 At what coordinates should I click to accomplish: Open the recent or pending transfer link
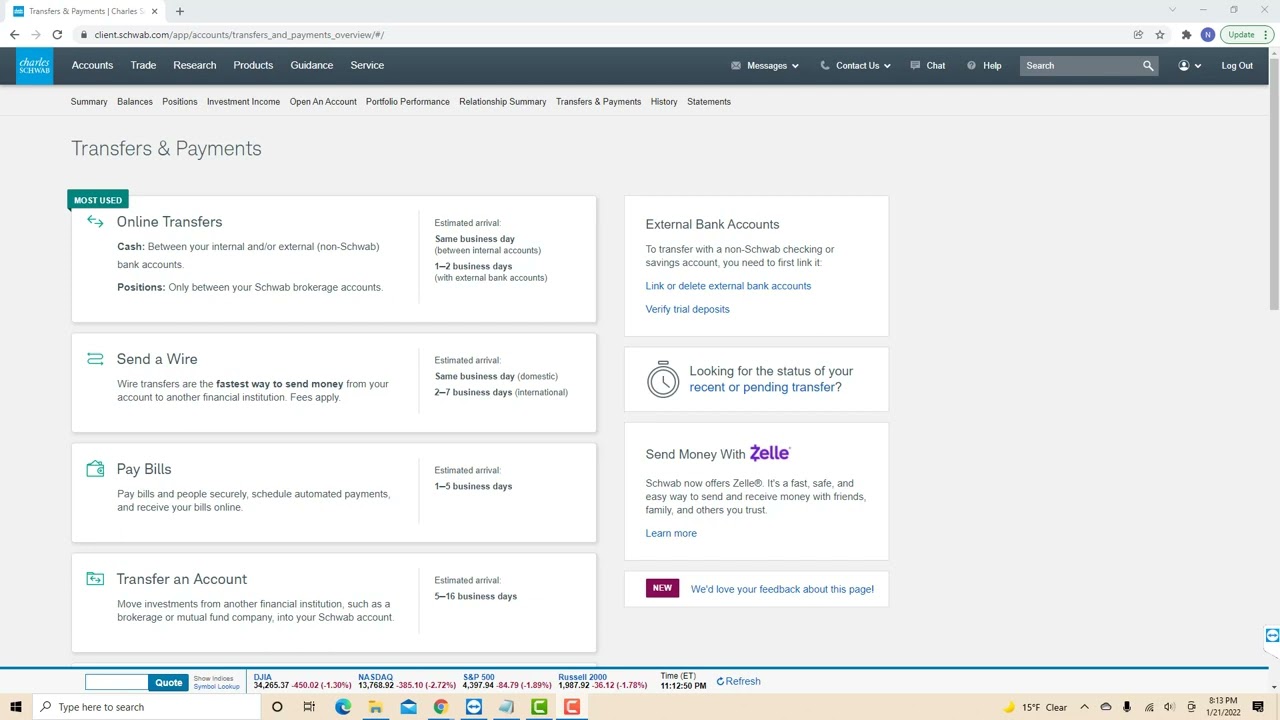click(765, 387)
